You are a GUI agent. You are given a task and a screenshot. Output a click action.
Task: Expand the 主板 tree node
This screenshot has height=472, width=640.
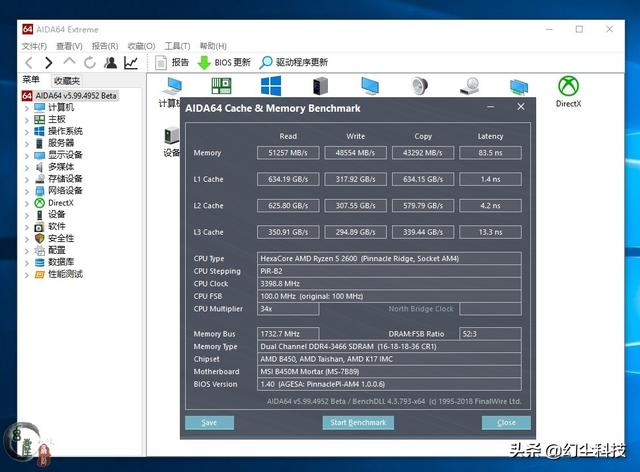(x=27, y=120)
